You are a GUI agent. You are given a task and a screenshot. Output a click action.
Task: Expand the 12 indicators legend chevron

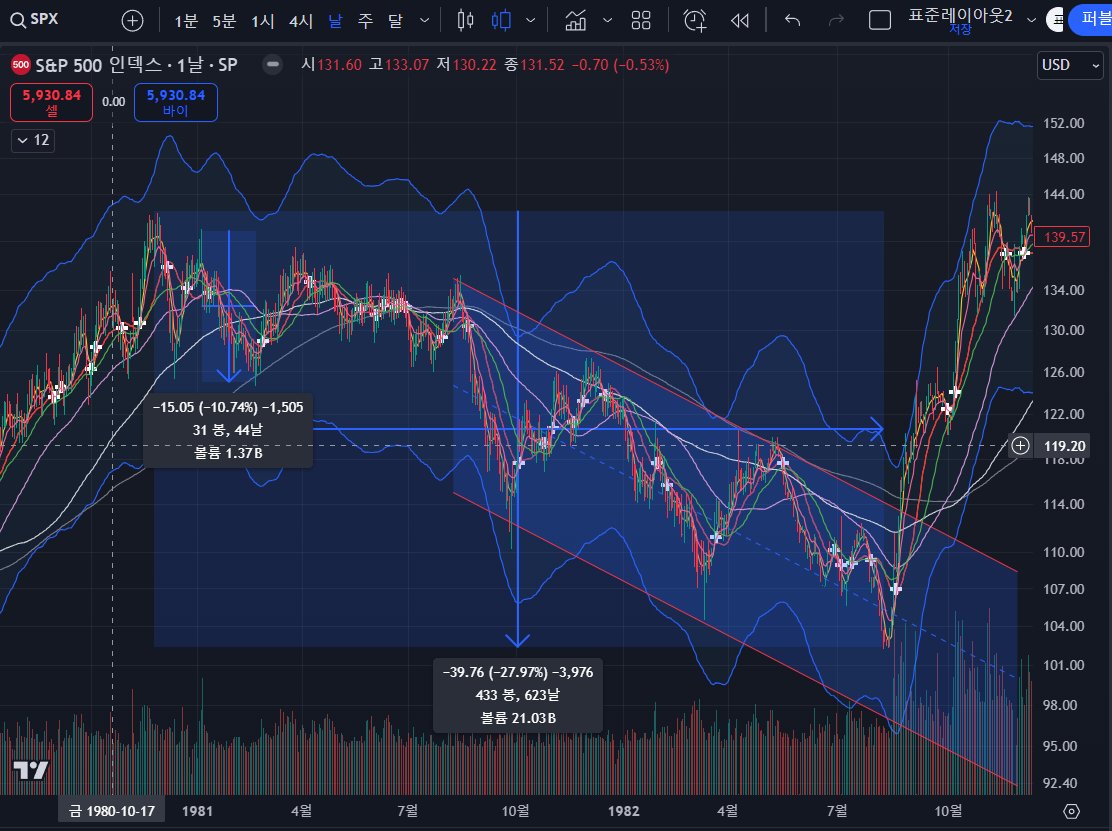[x=33, y=140]
